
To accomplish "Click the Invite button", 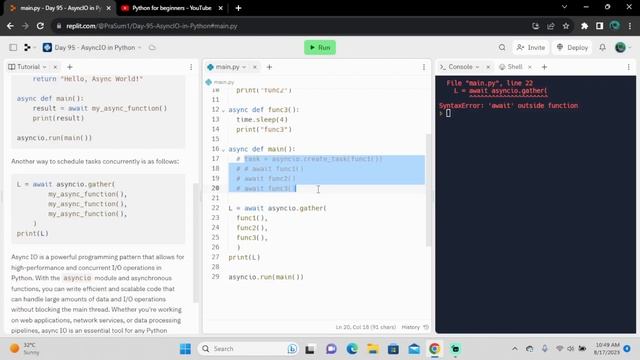I will point(531,47).
